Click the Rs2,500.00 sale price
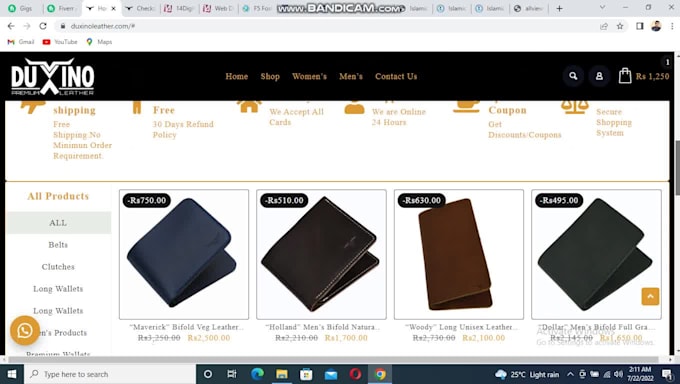The image size is (680, 384). pyautogui.click(x=209, y=338)
